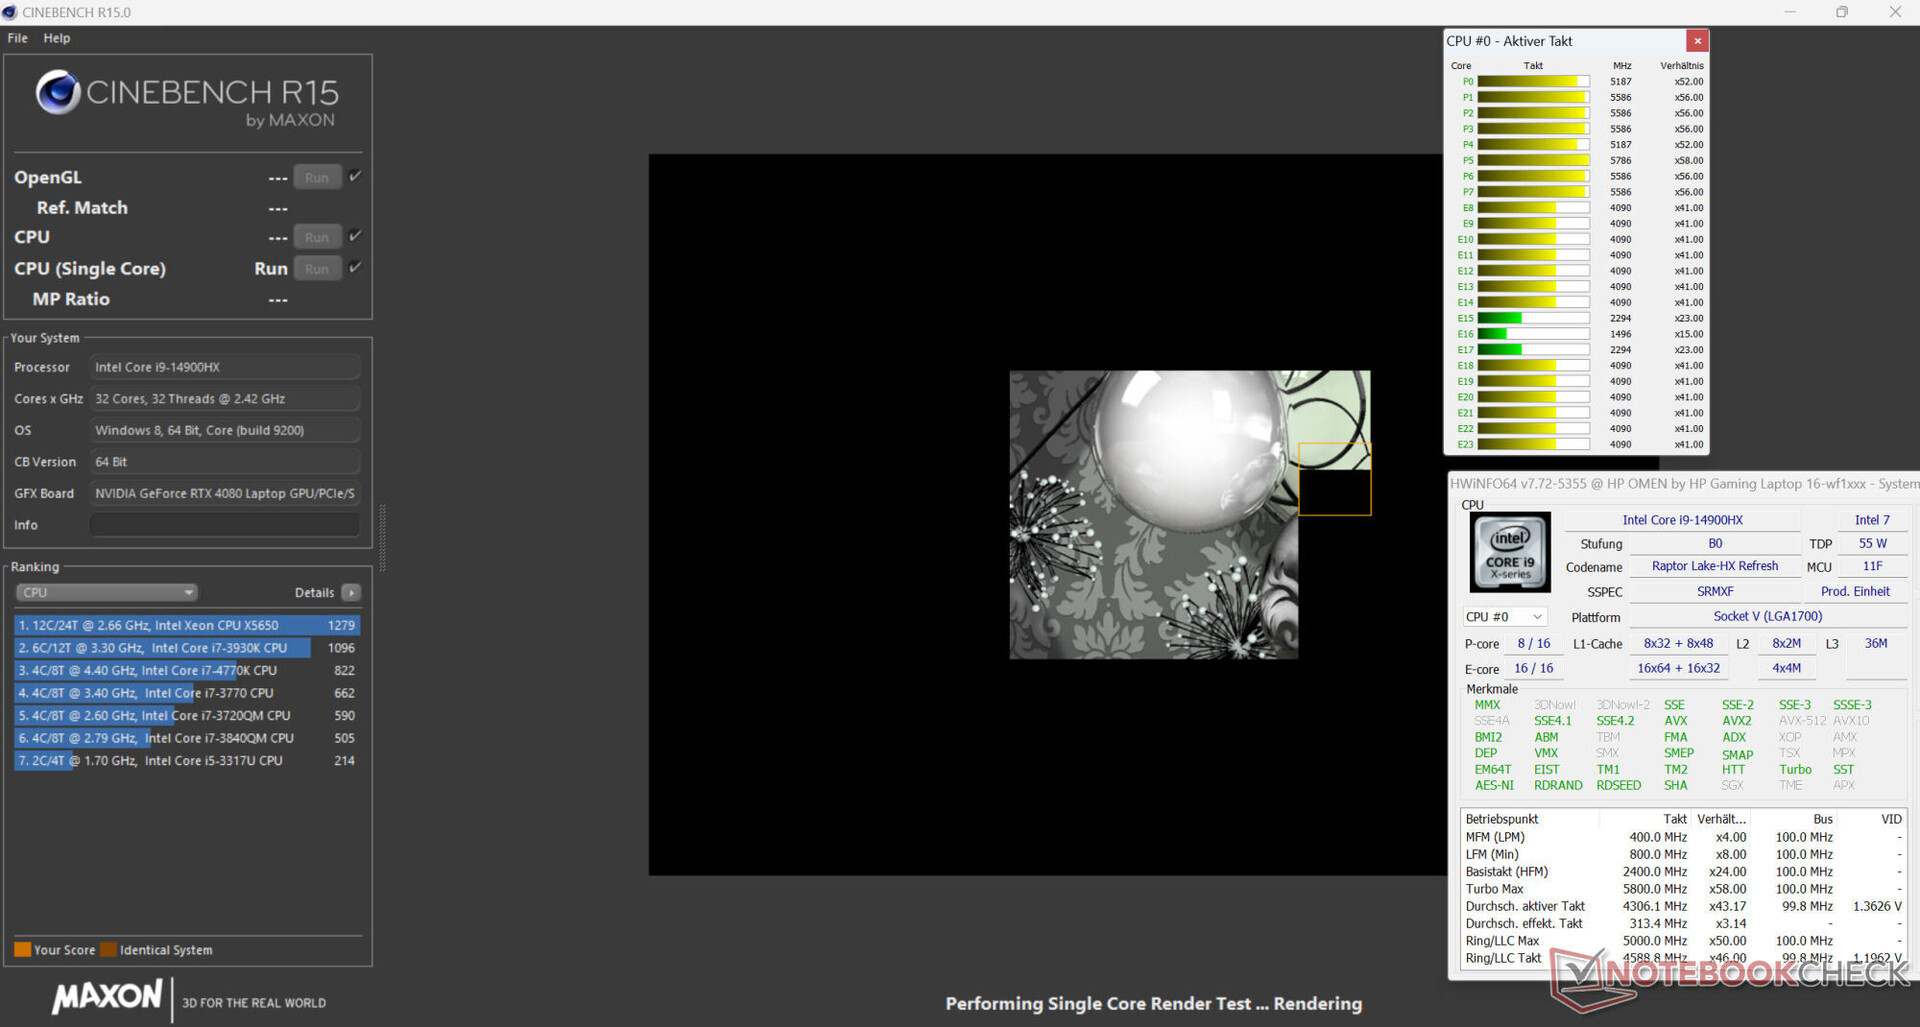Click the Processor field Intel Core i9-14900HX
1920x1027 pixels.
point(225,367)
